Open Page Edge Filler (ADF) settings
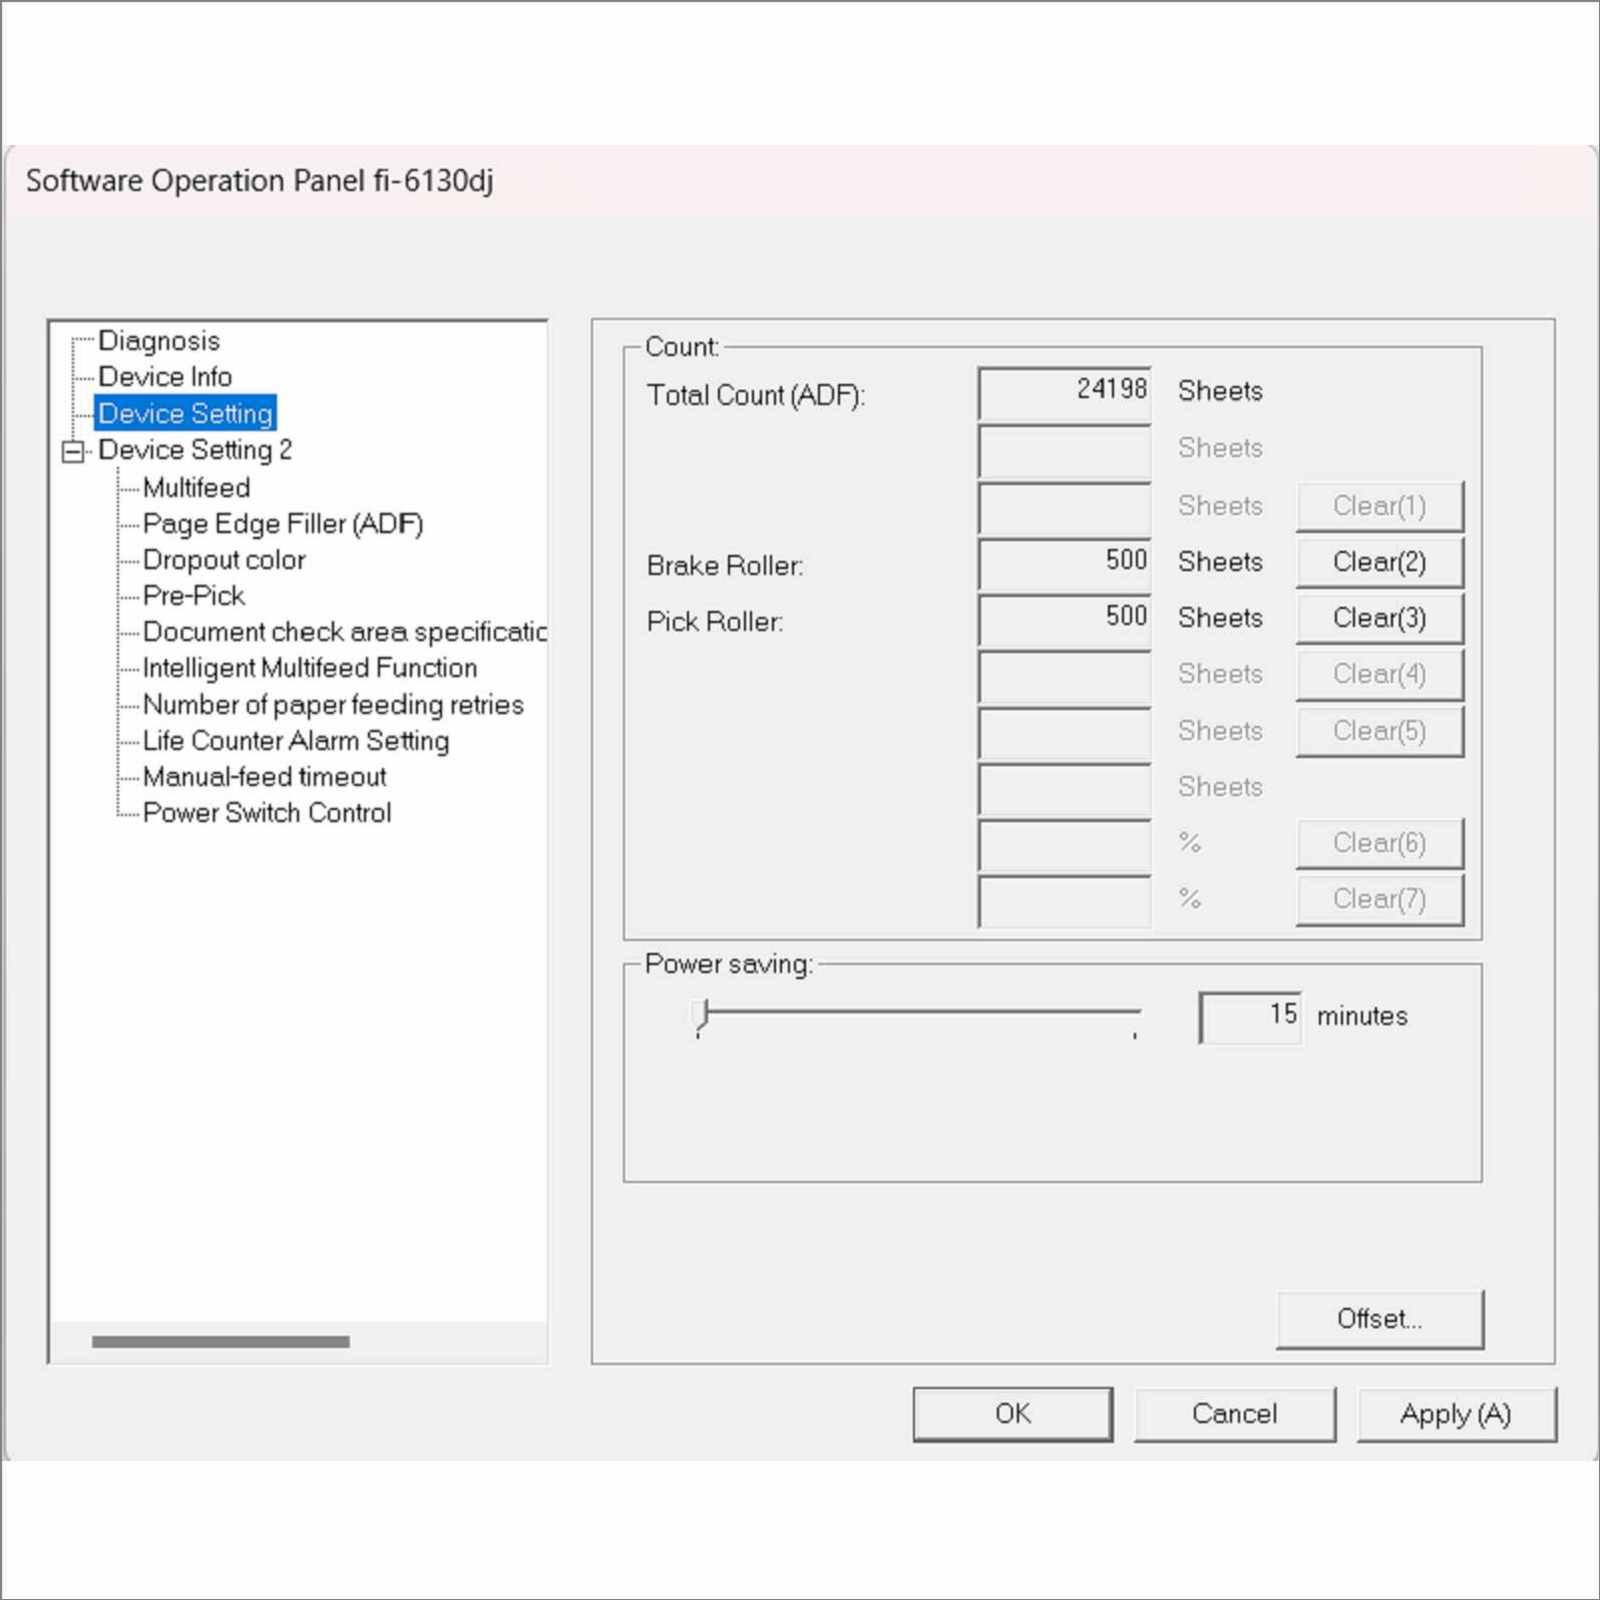The width and height of the screenshot is (1600, 1600). 283,524
